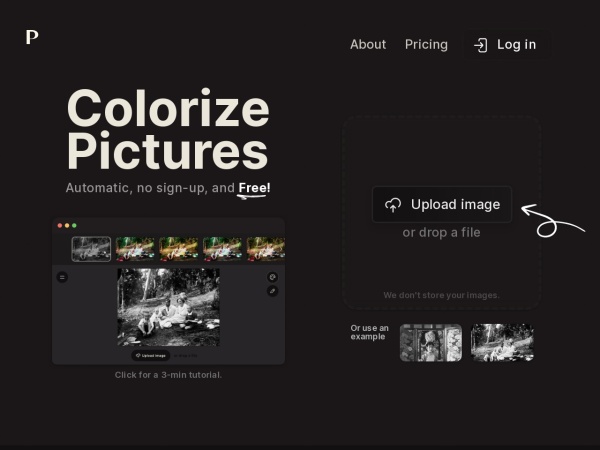This screenshot has height=450, width=600.
Task: Click the palette icon in the tutorial preview
Action: tap(272, 277)
